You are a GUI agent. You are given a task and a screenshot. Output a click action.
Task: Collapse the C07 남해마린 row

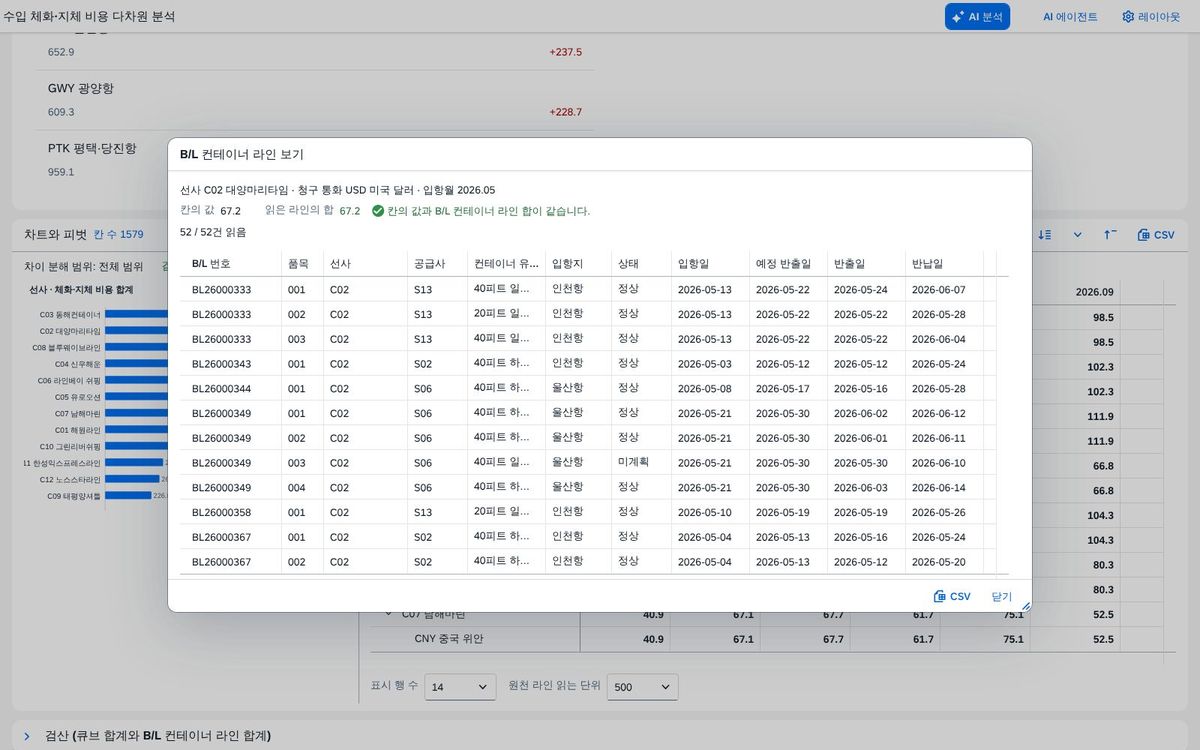tap(388, 614)
